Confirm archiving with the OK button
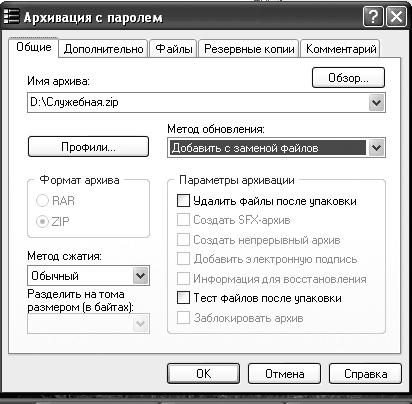Image resolution: width=412 pixels, height=404 pixels. 203,374
